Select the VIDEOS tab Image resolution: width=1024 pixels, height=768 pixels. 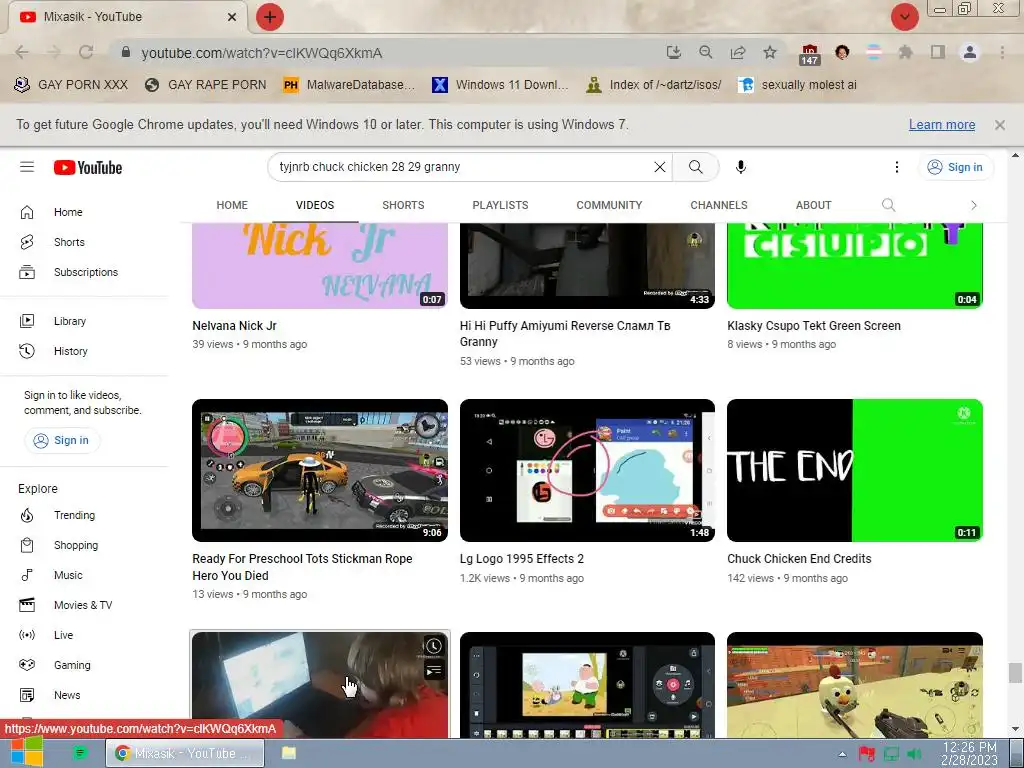coord(315,205)
